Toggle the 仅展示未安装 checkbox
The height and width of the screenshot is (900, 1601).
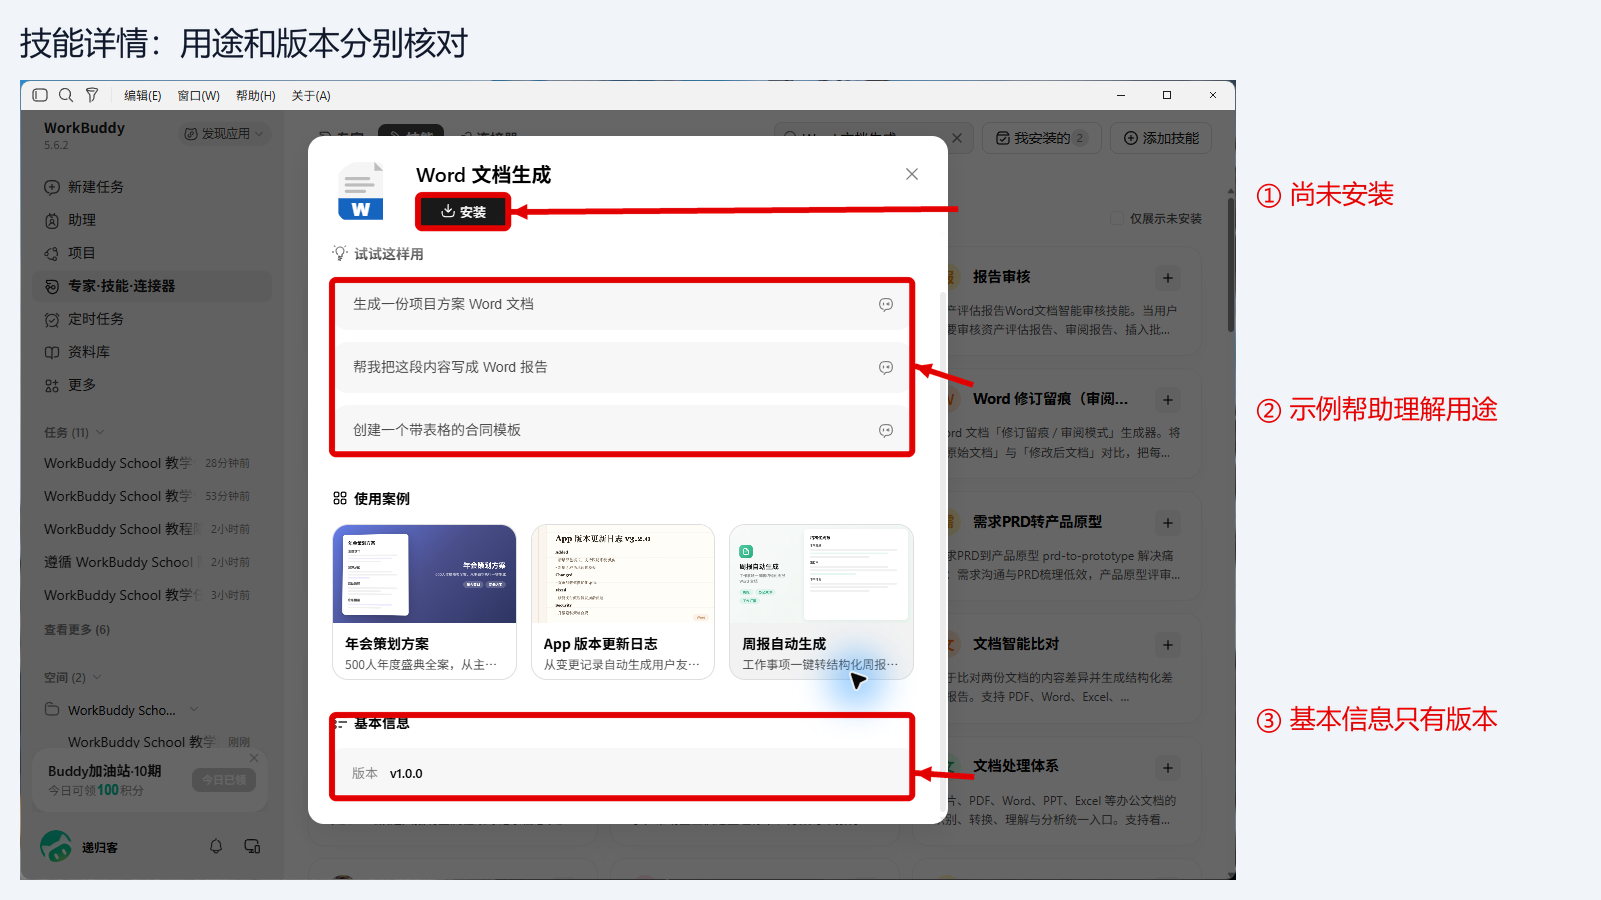click(x=1117, y=218)
